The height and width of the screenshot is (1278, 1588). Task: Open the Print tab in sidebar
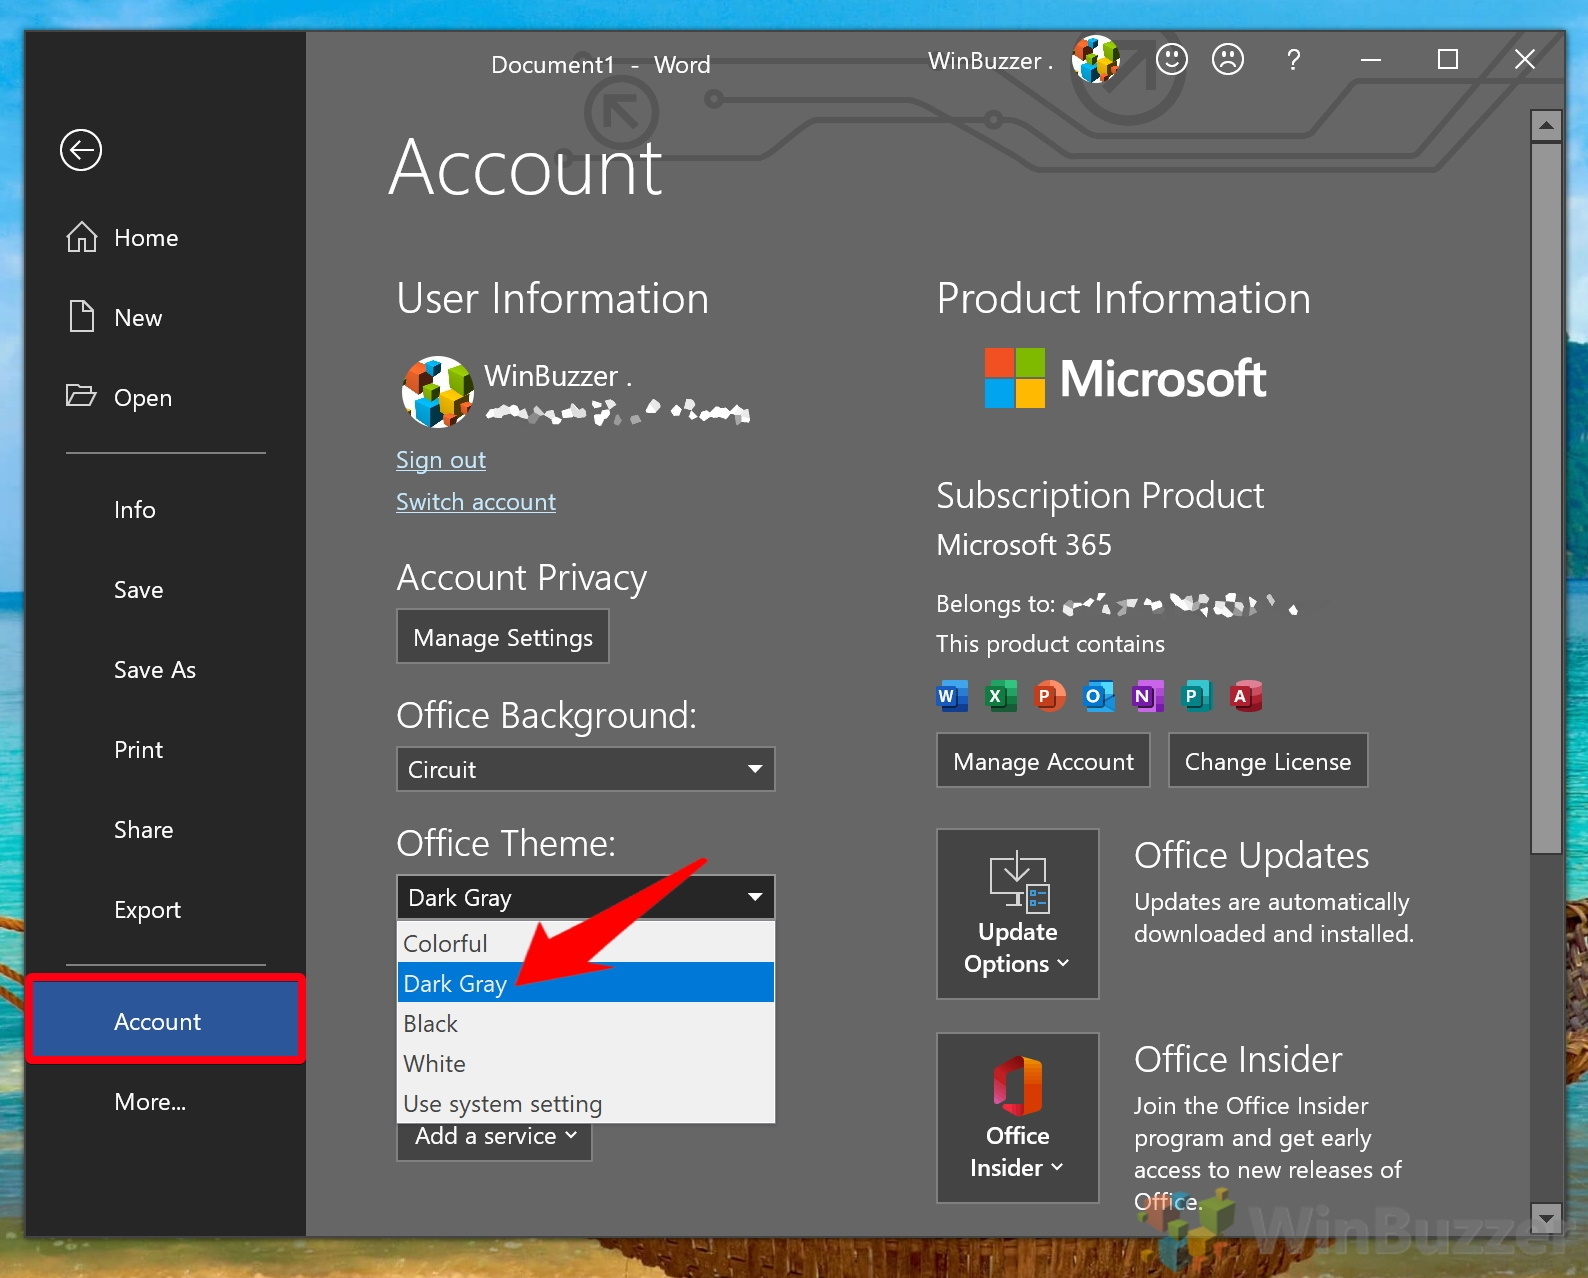coord(165,750)
